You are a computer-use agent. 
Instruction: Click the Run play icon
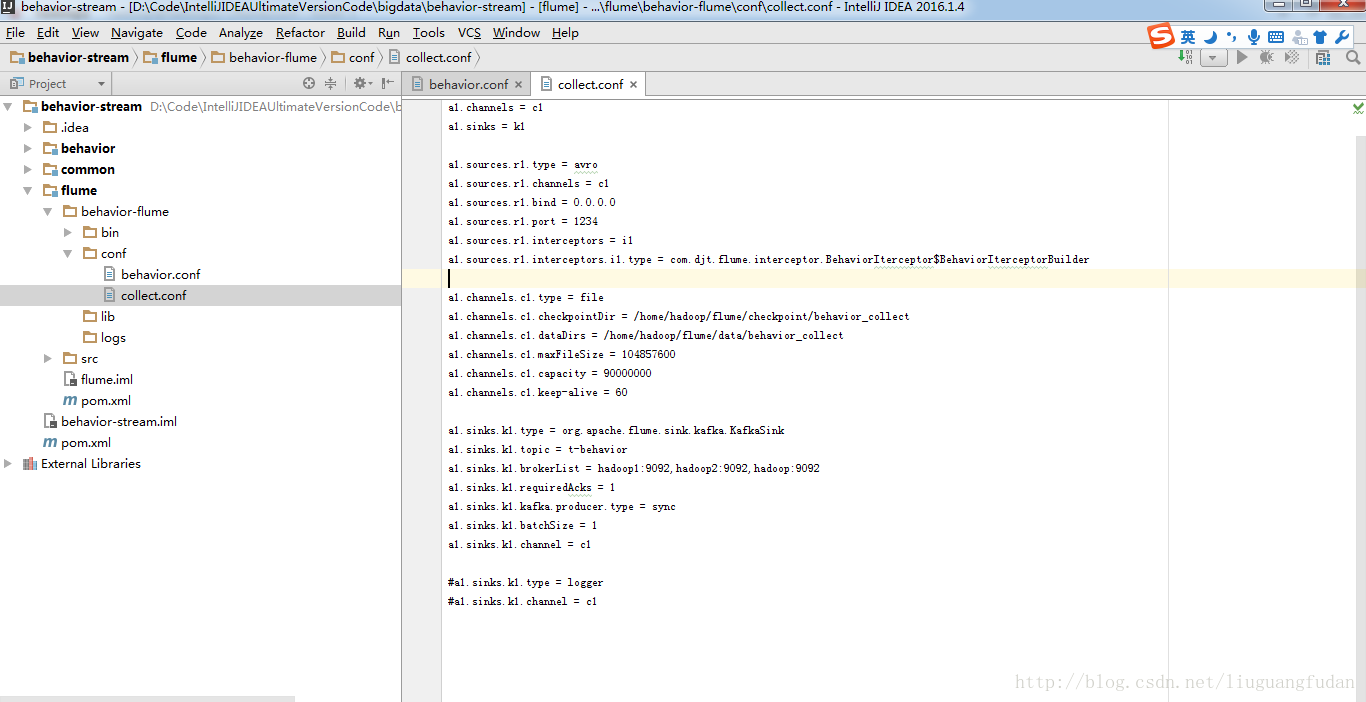click(x=1242, y=57)
